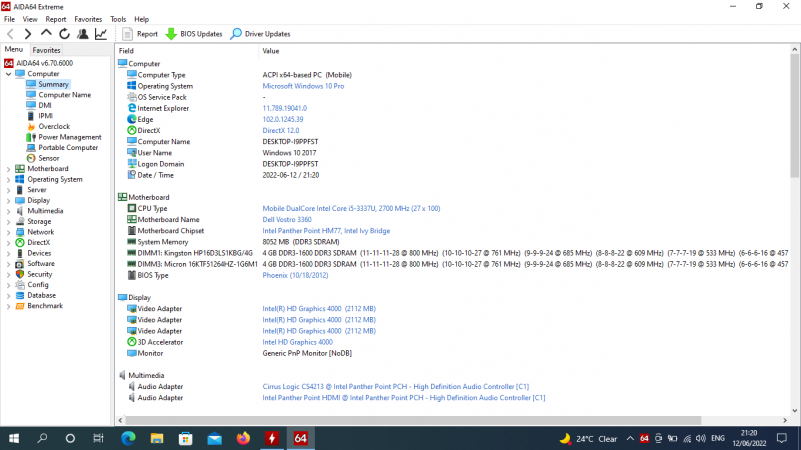Open Power Management in the tree
Image resolution: width=801 pixels, height=450 pixels.
[69, 137]
